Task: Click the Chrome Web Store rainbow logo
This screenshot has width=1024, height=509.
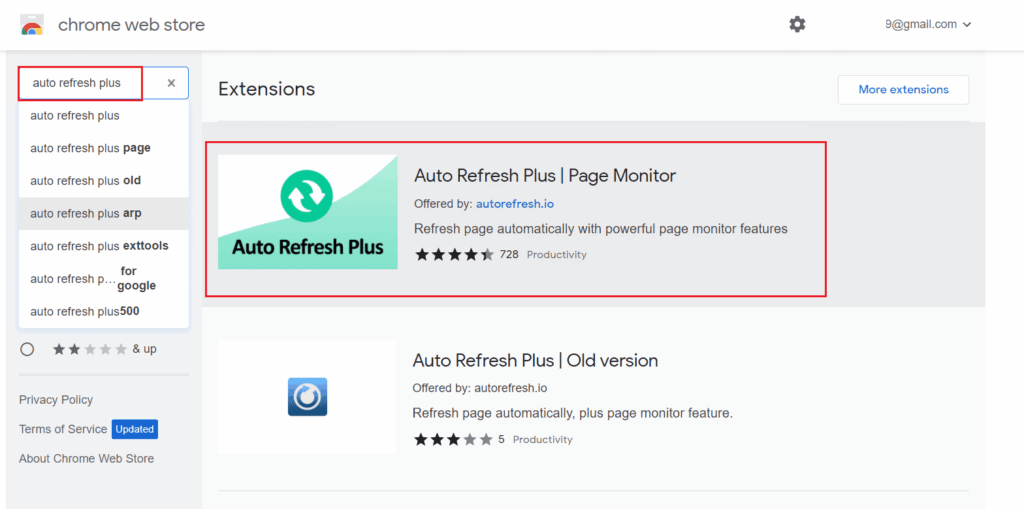Action: [32, 25]
